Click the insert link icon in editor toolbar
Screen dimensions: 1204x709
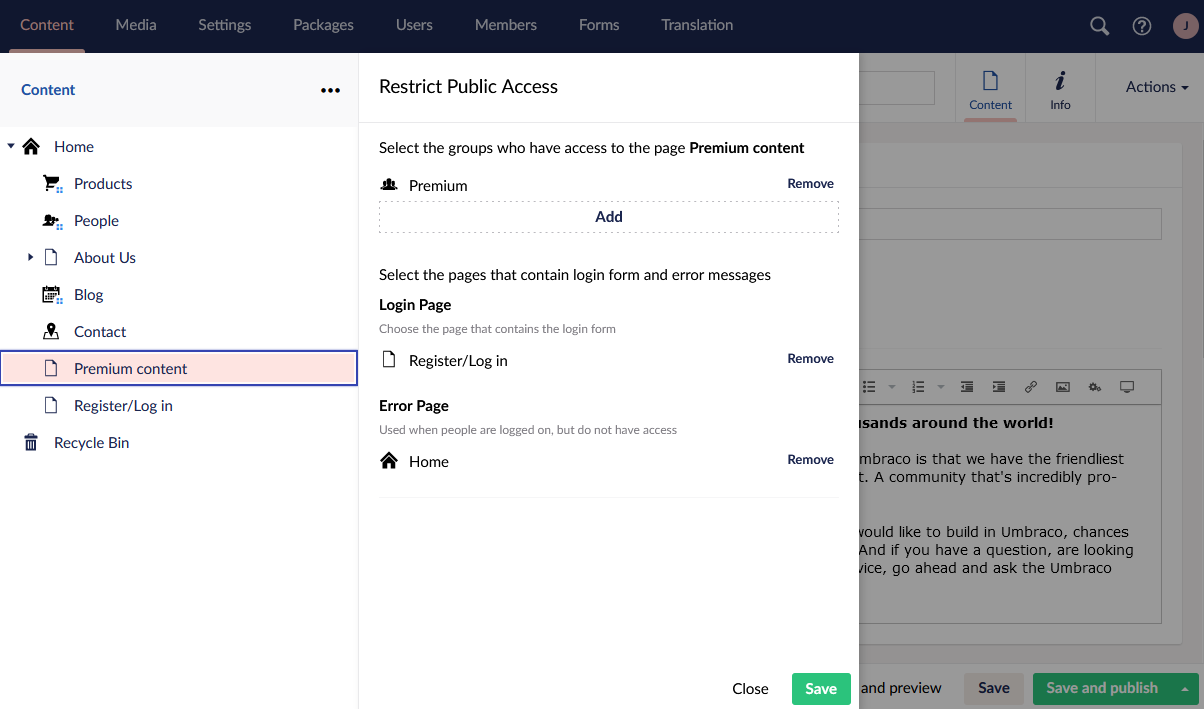point(1030,387)
